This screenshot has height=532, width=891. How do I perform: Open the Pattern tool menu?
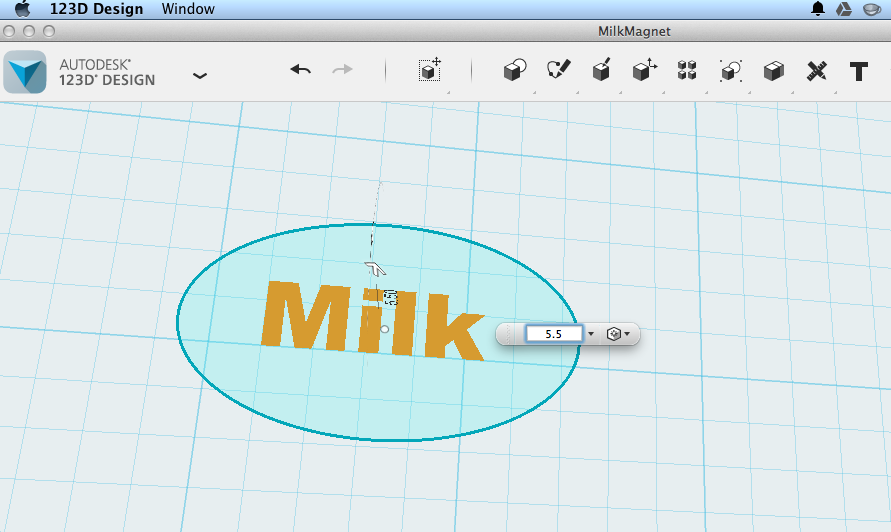click(x=687, y=70)
